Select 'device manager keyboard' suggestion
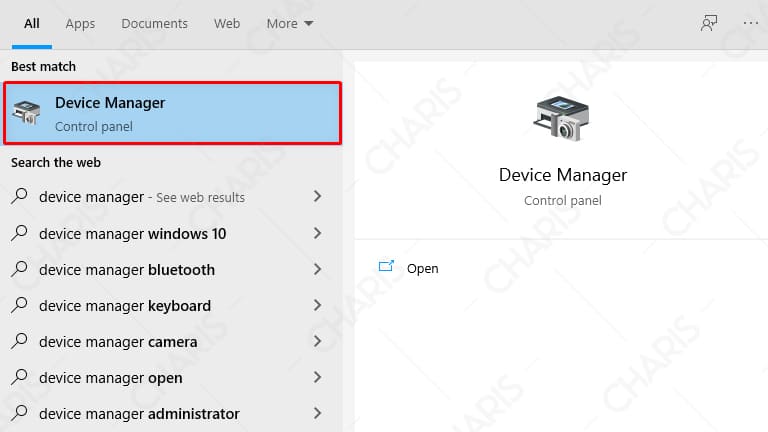This screenshot has width=768, height=432. click(x=171, y=306)
